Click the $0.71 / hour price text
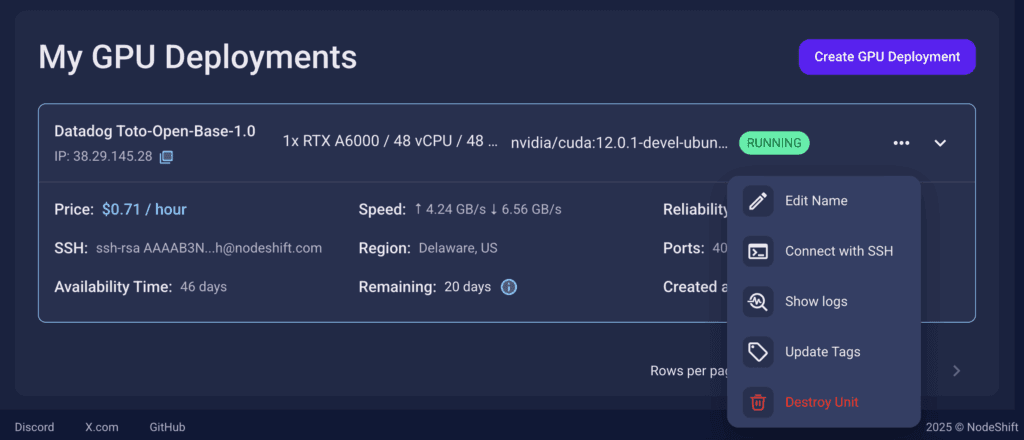Image resolution: width=1024 pixels, height=440 pixels. (x=144, y=210)
